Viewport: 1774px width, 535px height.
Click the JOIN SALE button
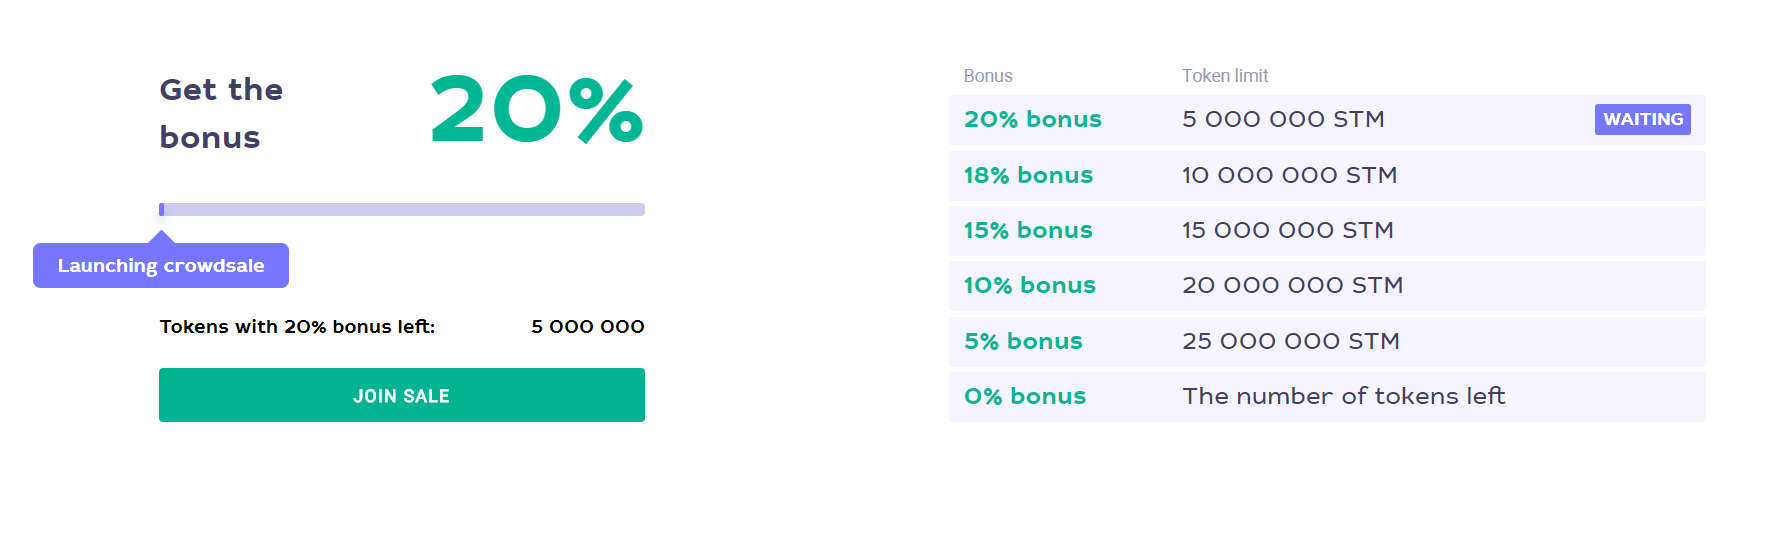[401, 395]
